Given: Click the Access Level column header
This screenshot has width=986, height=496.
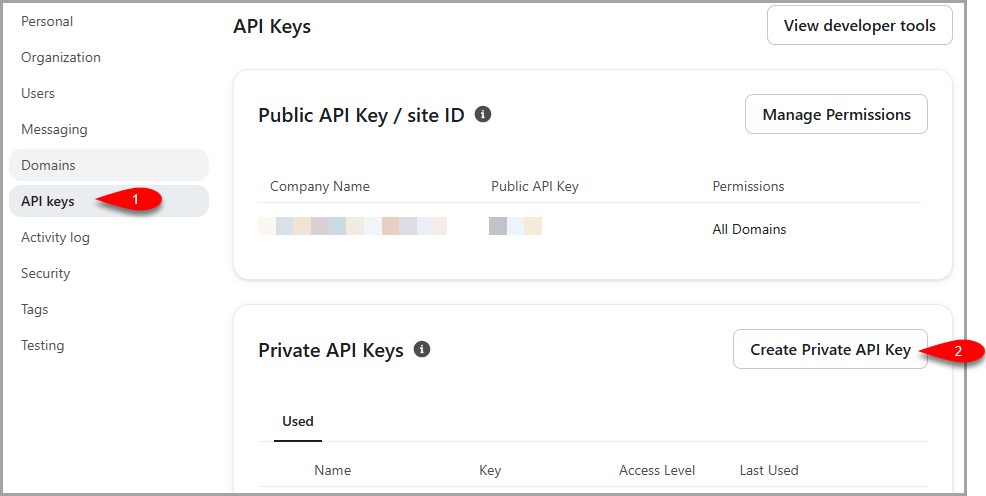Looking at the screenshot, I should tap(657, 470).
